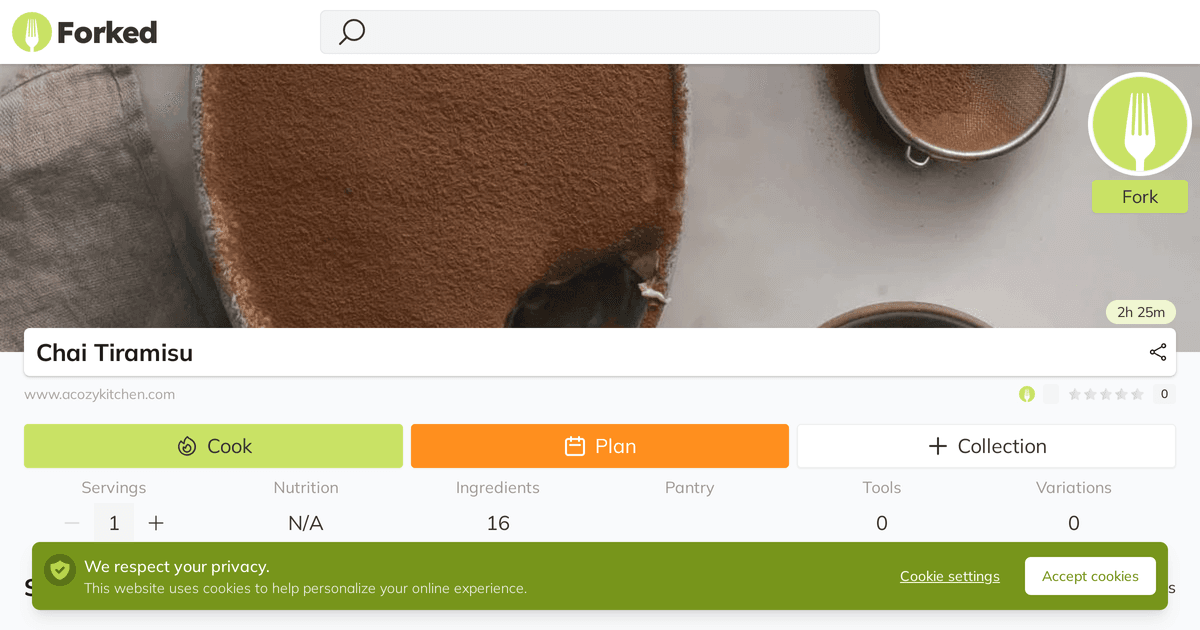
Task: Click the orange Plan button
Action: click(600, 446)
